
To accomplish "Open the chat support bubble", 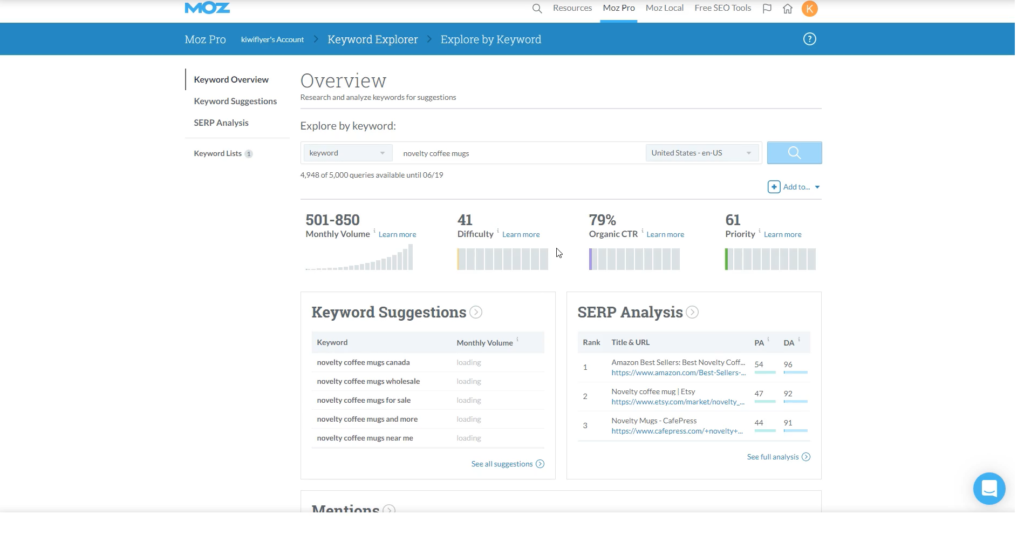I will (x=989, y=488).
